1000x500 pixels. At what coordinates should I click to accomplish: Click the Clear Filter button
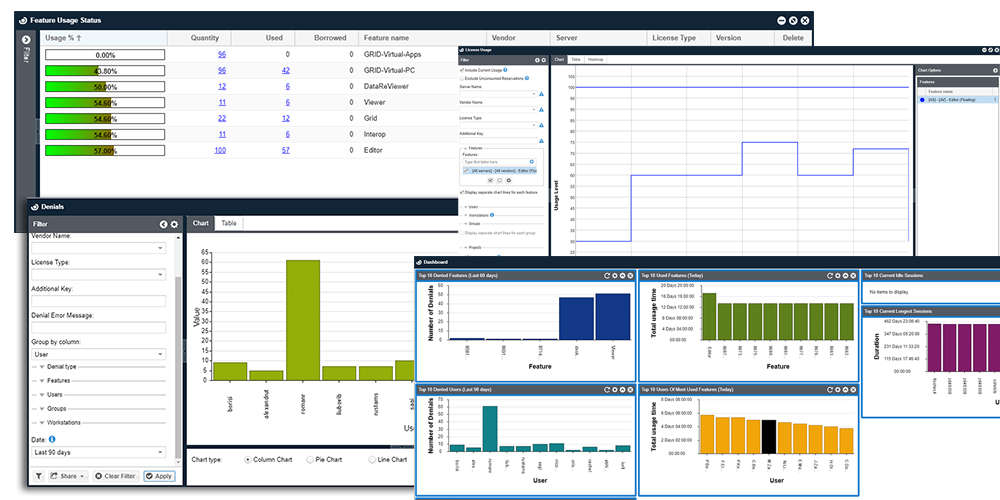tap(115, 476)
